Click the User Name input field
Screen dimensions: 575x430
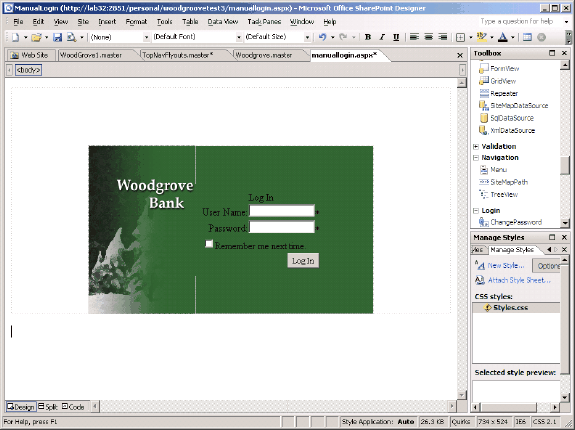pyautogui.click(x=282, y=211)
